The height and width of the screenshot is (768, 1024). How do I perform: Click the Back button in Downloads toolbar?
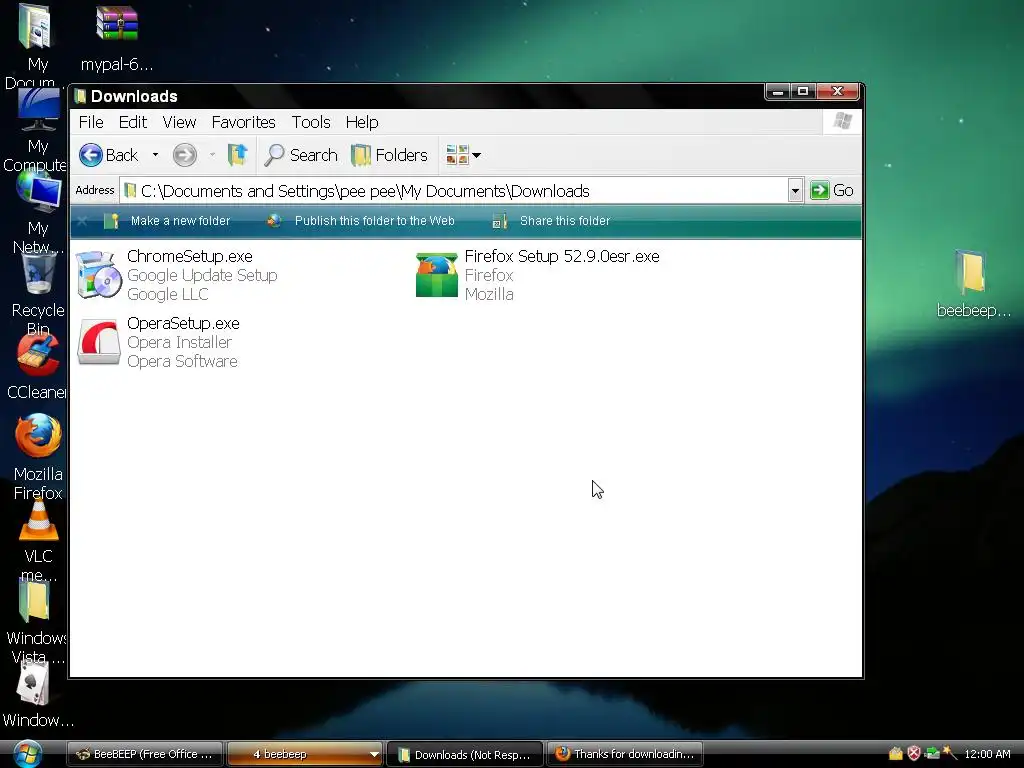pos(108,155)
